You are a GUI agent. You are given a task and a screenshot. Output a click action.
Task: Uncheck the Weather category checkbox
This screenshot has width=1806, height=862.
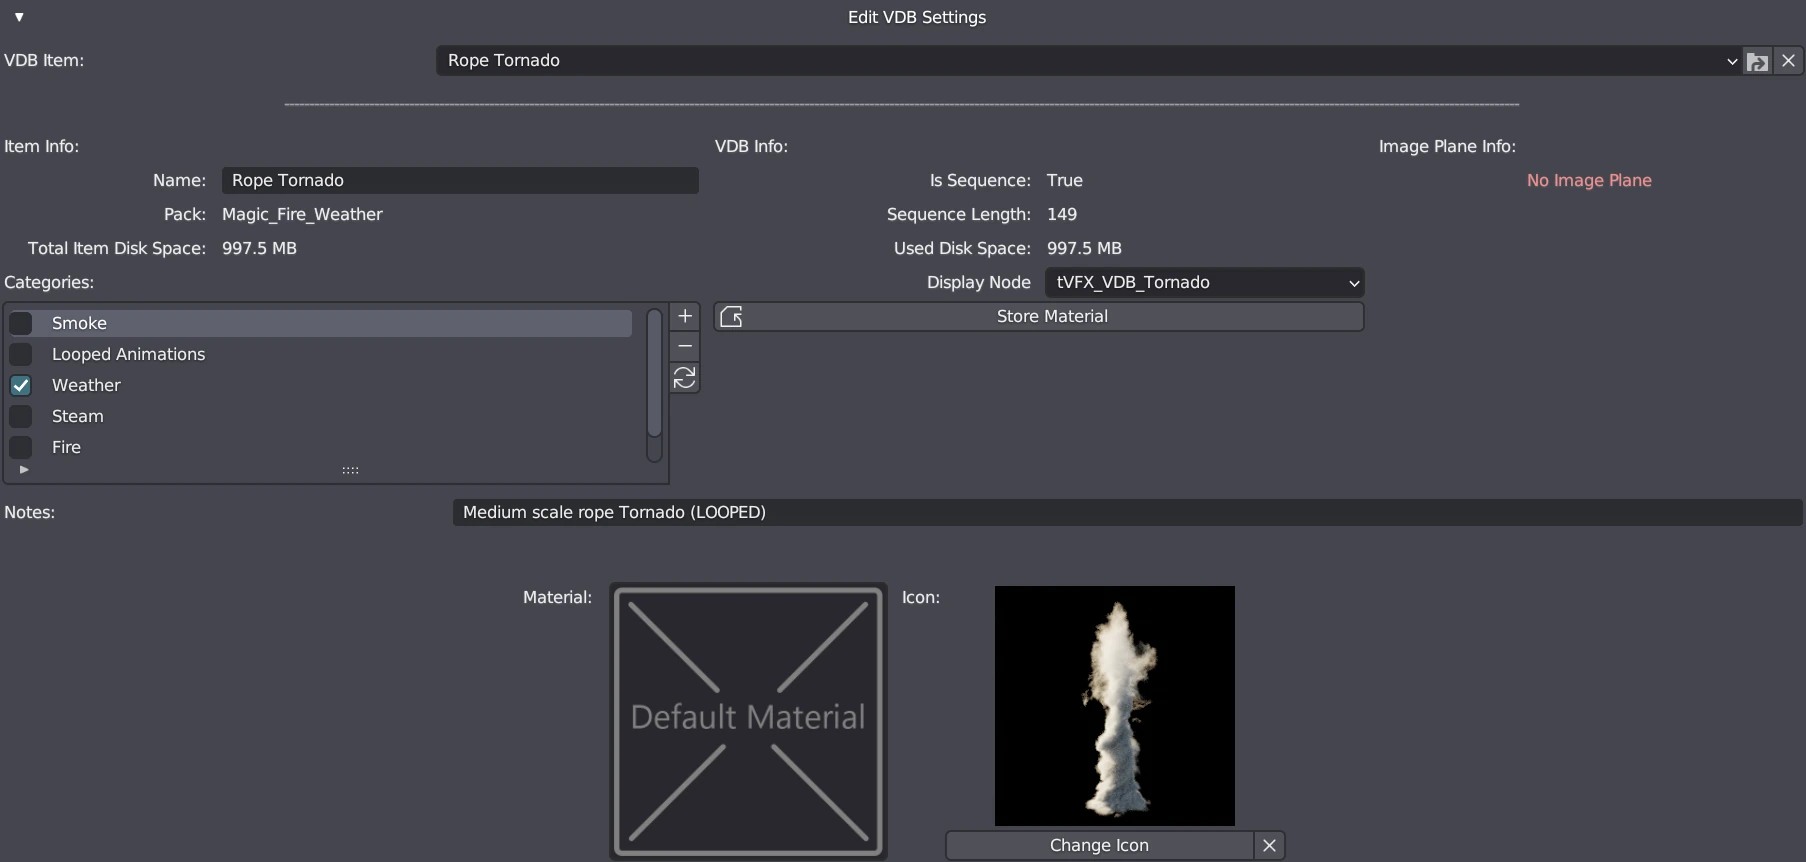point(21,385)
